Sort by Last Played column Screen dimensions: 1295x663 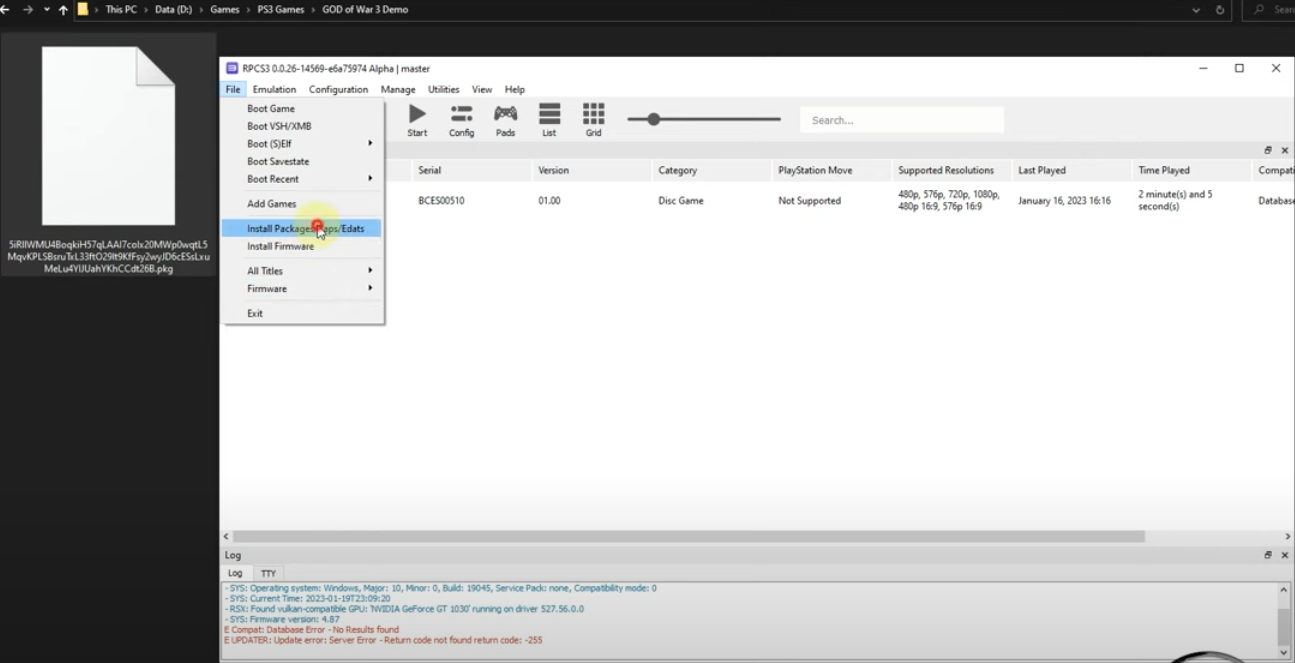(x=1070, y=171)
